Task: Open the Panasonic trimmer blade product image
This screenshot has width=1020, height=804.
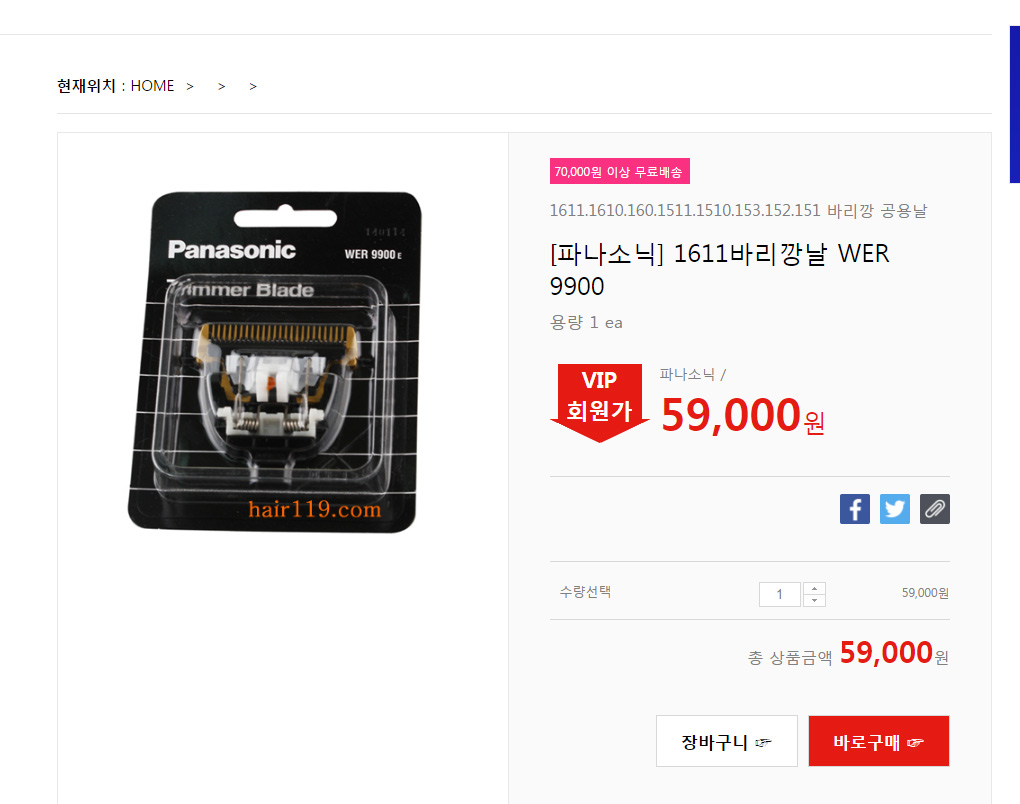Action: pos(275,362)
